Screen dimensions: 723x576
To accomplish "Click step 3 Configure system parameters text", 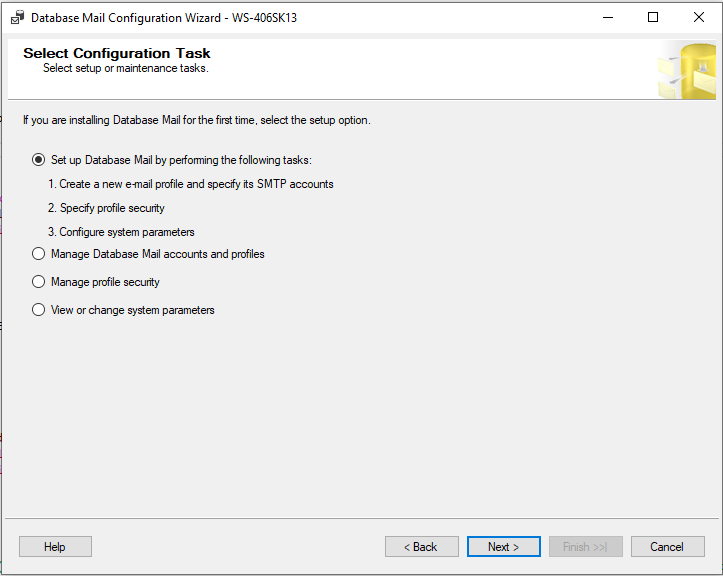I will pos(121,232).
